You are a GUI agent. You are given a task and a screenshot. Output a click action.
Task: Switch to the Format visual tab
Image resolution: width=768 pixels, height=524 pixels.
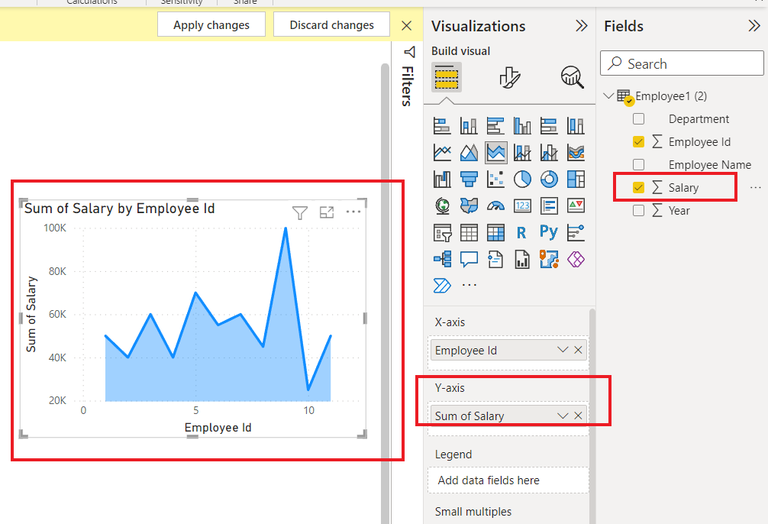click(509, 77)
